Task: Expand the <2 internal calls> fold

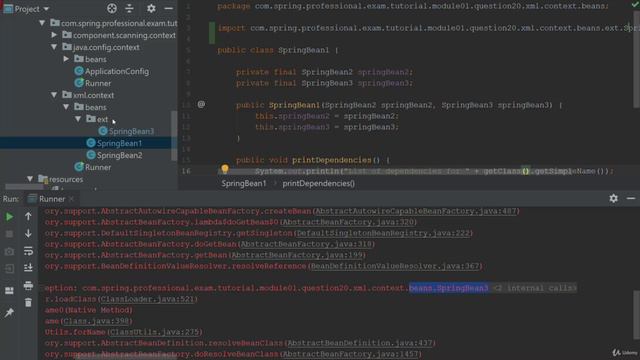Action: [534, 288]
